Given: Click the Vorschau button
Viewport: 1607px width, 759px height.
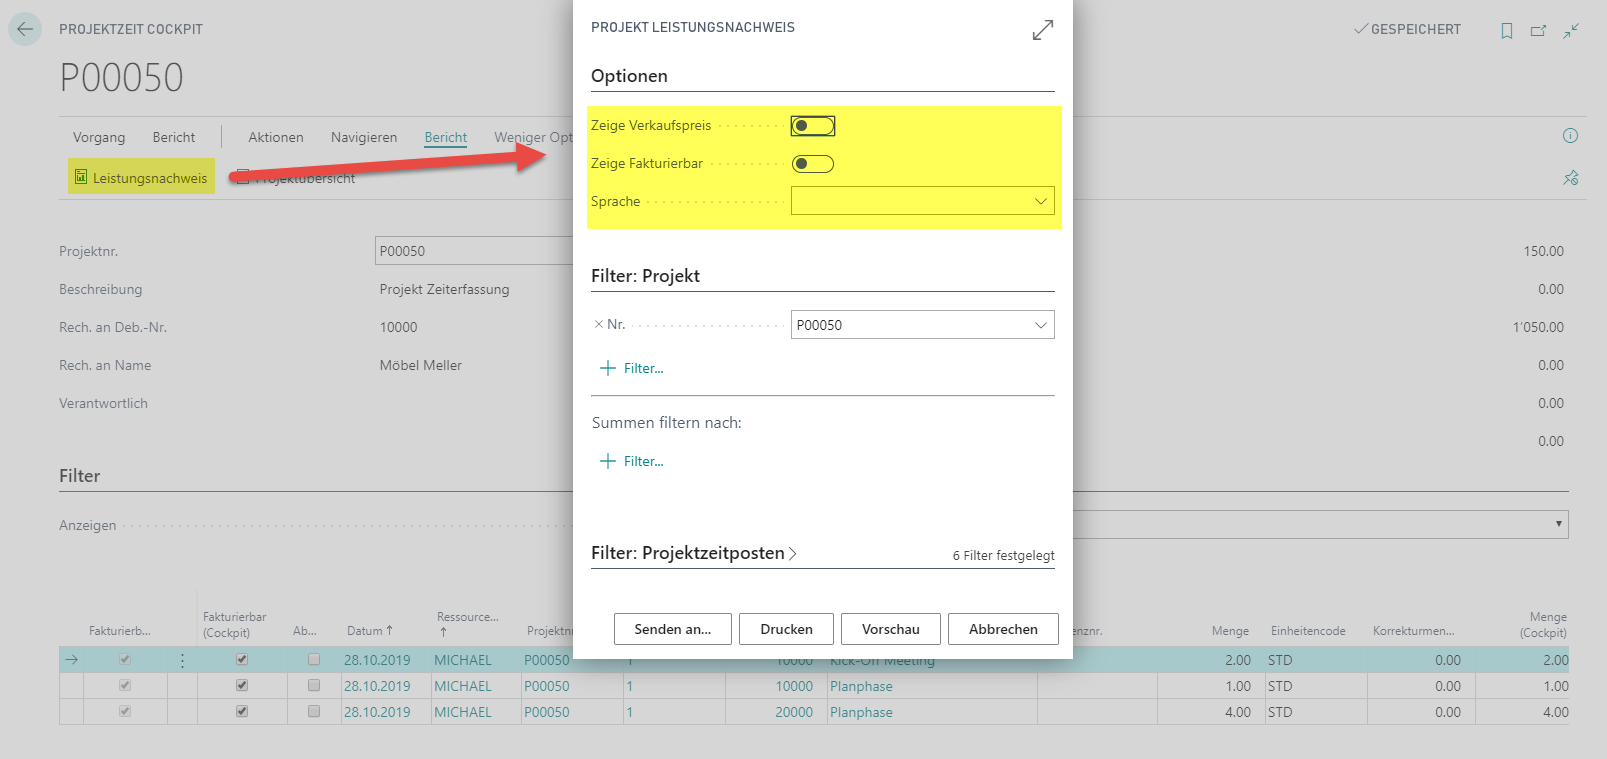Looking at the screenshot, I should pos(891,629).
